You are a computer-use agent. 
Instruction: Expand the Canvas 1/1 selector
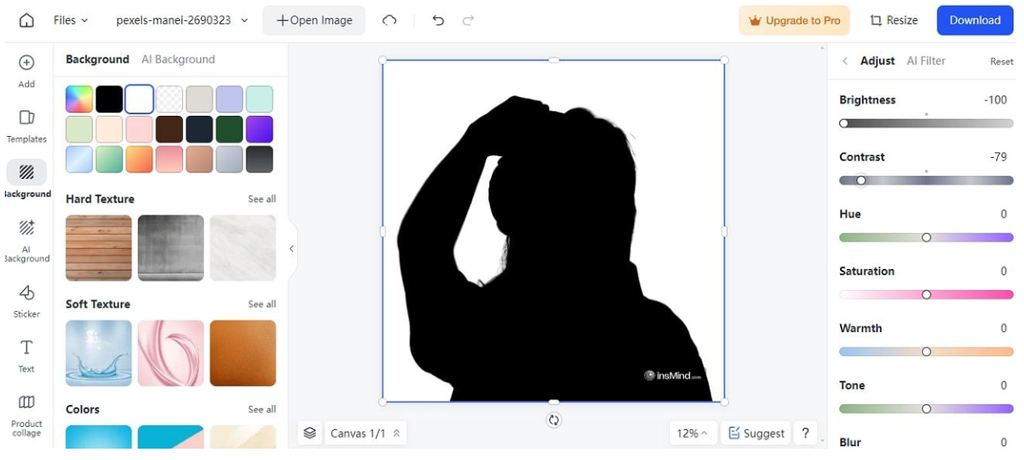pyautogui.click(x=365, y=433)
